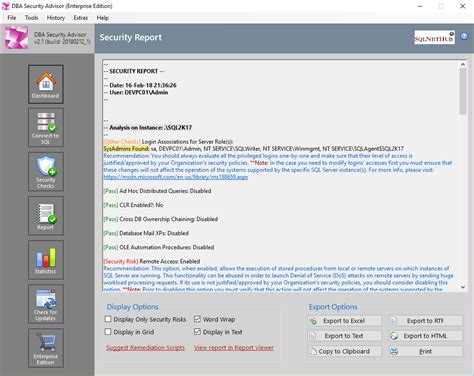Image resolution: width=474 pixels, height=376 pixels.
Task: Enable Display in Grid checkbox
Action: pyautogui.click(x=108, y=332)
